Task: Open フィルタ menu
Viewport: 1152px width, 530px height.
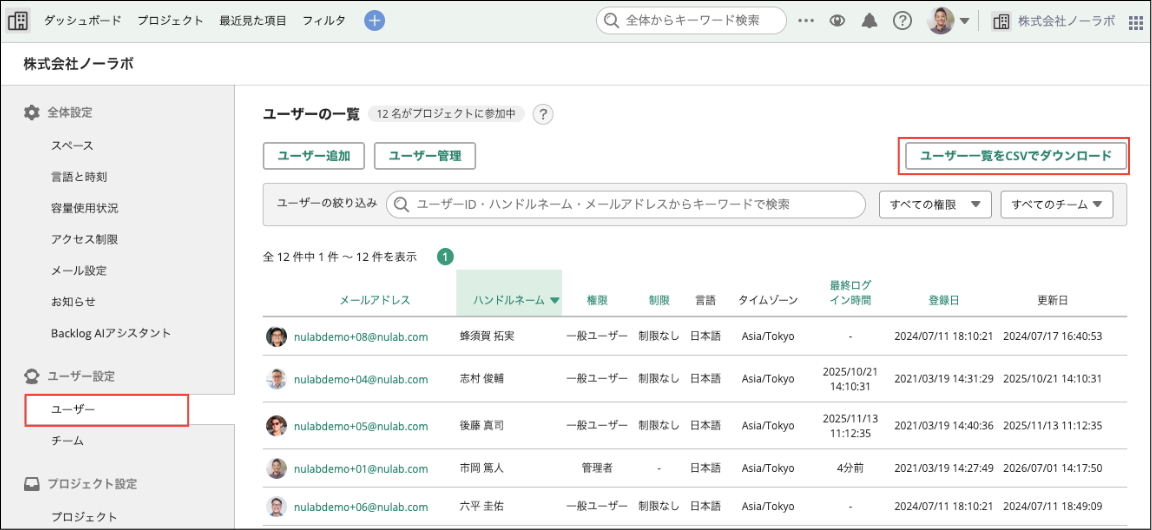Action: (324, 21)
